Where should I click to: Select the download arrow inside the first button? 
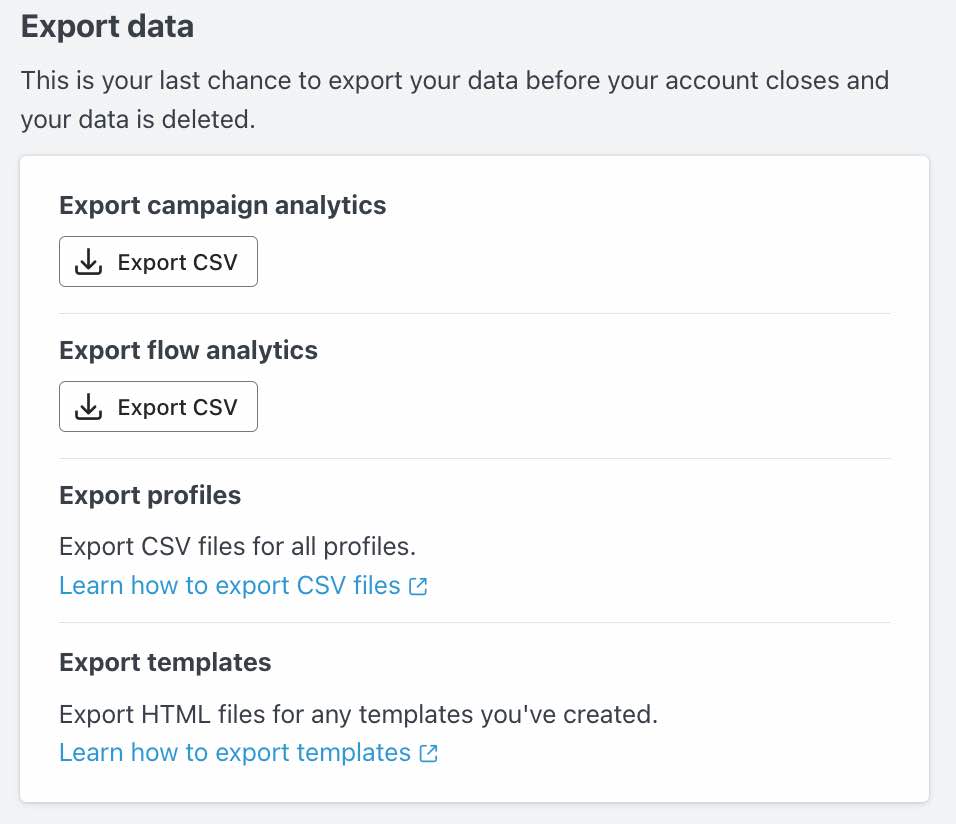[88, 261]
